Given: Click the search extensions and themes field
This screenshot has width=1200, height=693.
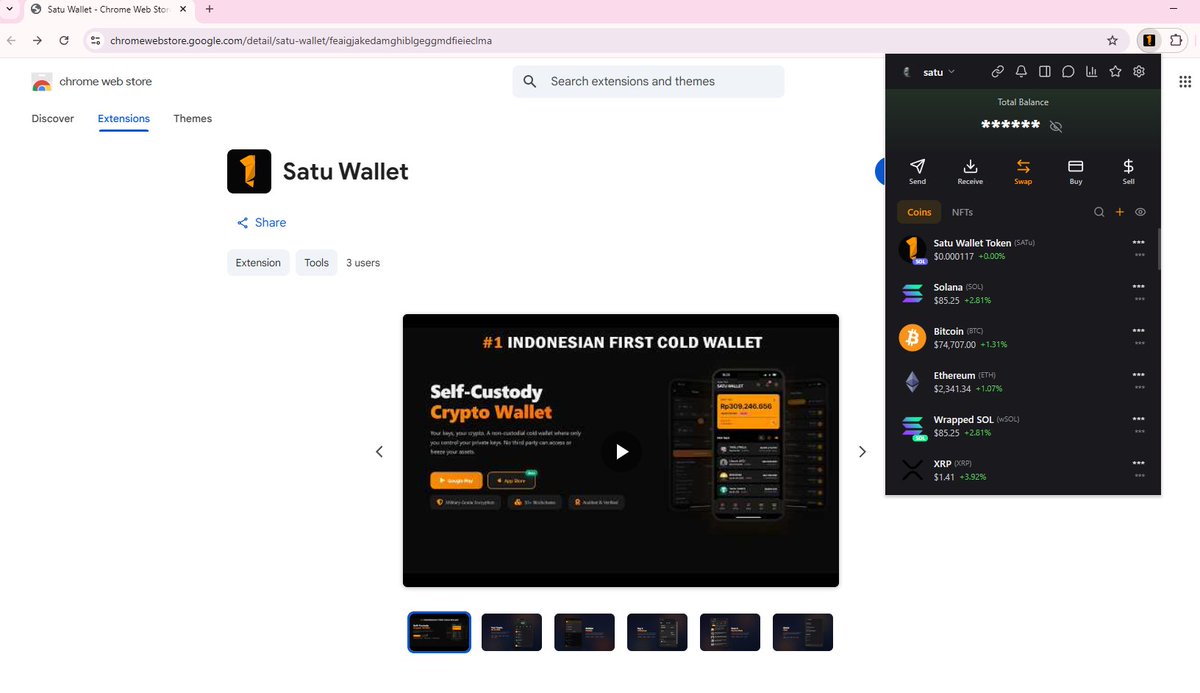Looking at the screenshot, I should (648, 82).
